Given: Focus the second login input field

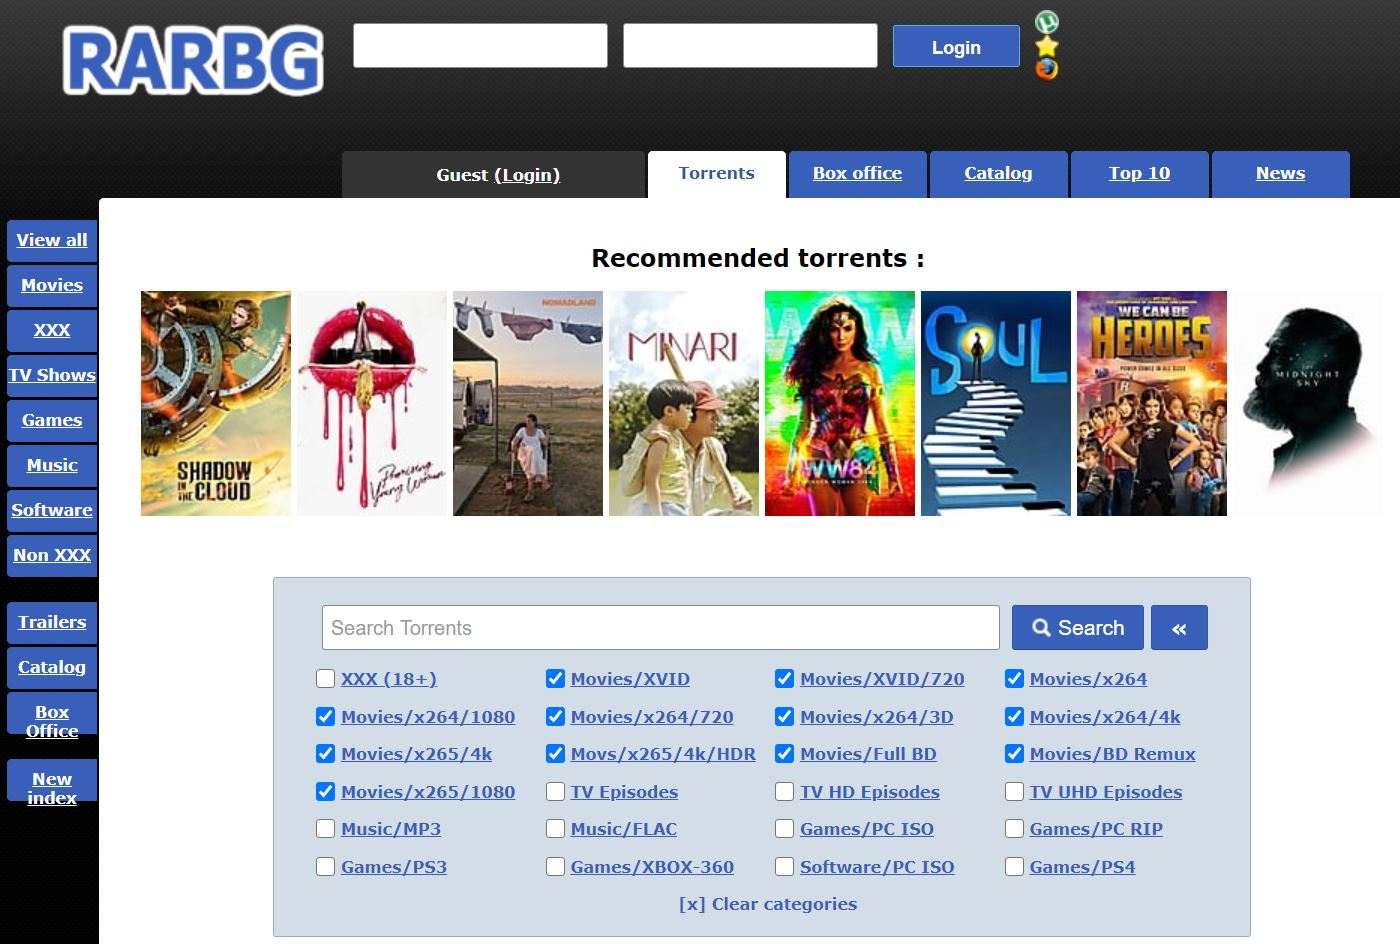Looking at the screenshot, I should click(750, 46).
